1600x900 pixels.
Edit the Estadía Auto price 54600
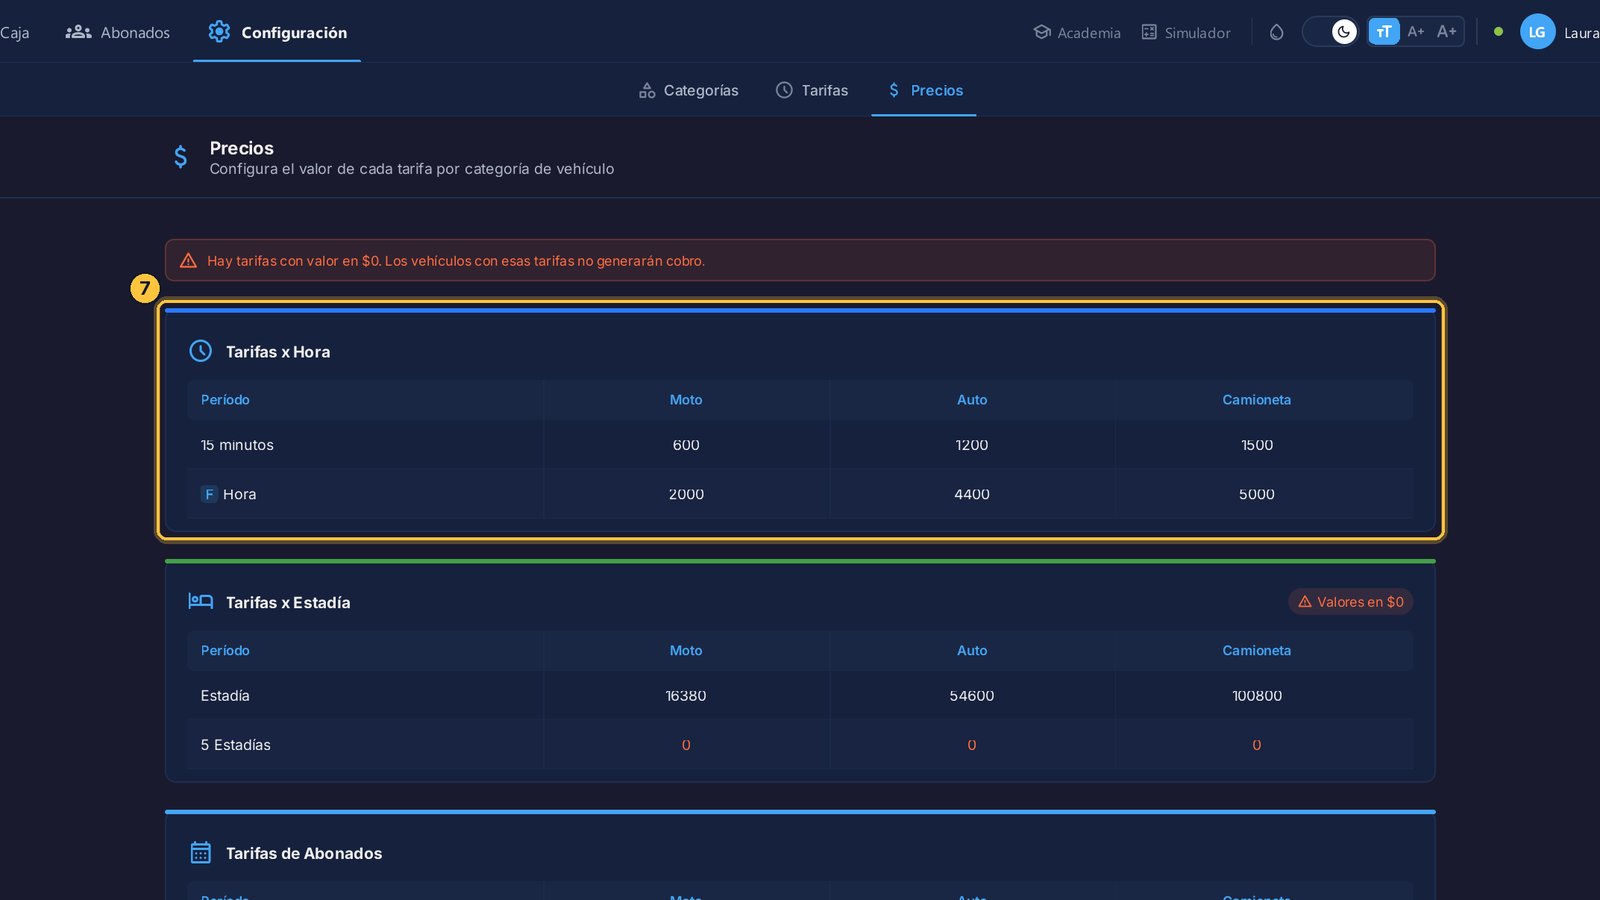[972, 696]
